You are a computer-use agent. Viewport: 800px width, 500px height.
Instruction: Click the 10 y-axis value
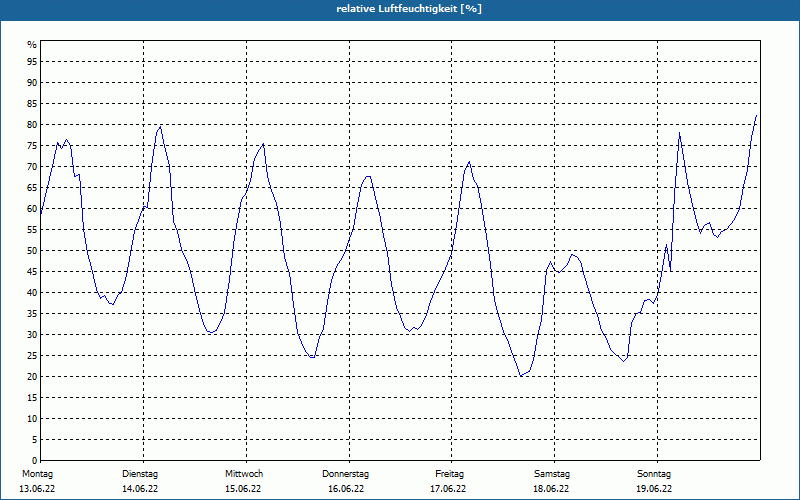pos(32,418)
